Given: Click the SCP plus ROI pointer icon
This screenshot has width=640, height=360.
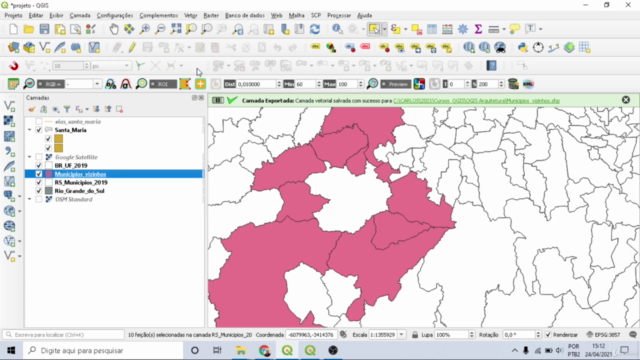Looking at the screenshot, I should click(x=200, y=84).
